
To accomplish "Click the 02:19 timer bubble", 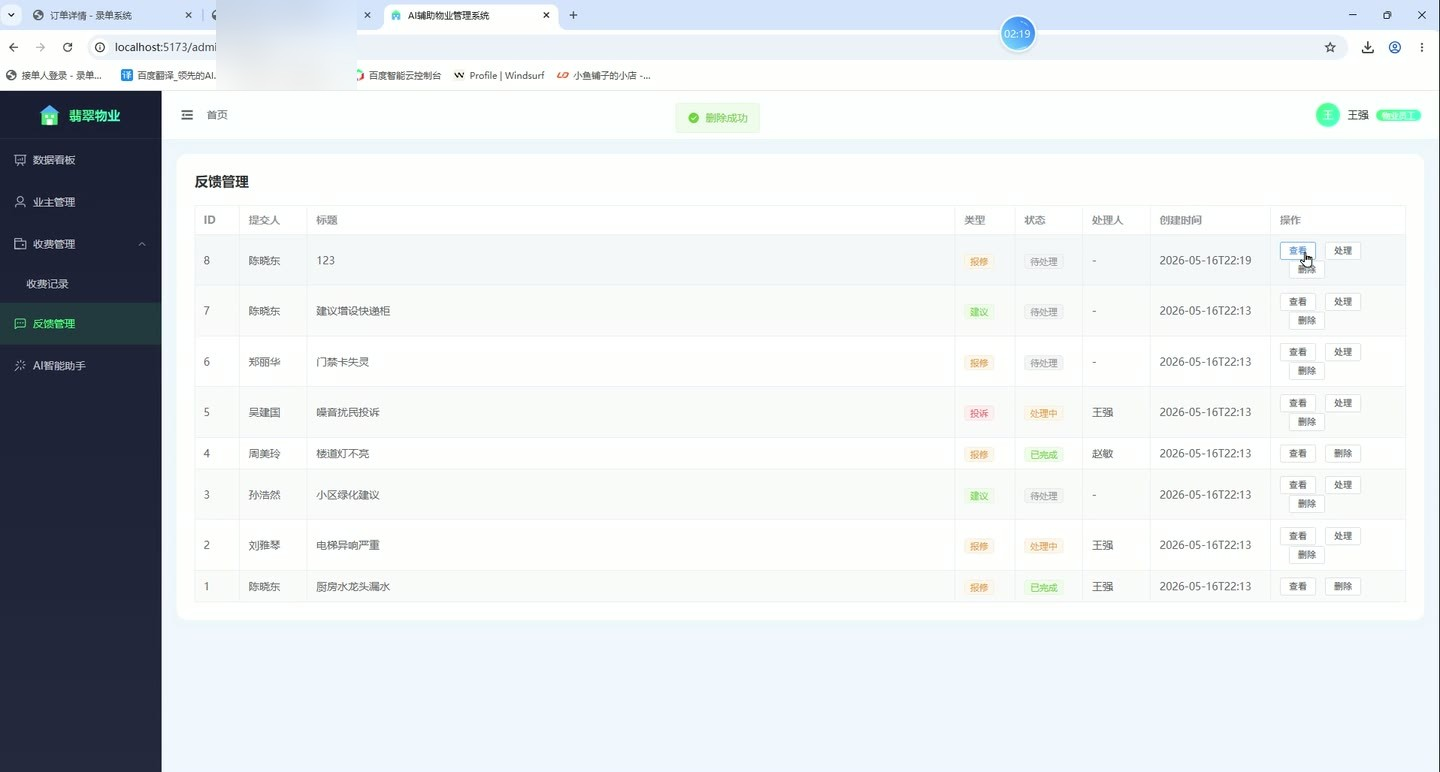I will pyautogui.click(x=1017, y=34).
